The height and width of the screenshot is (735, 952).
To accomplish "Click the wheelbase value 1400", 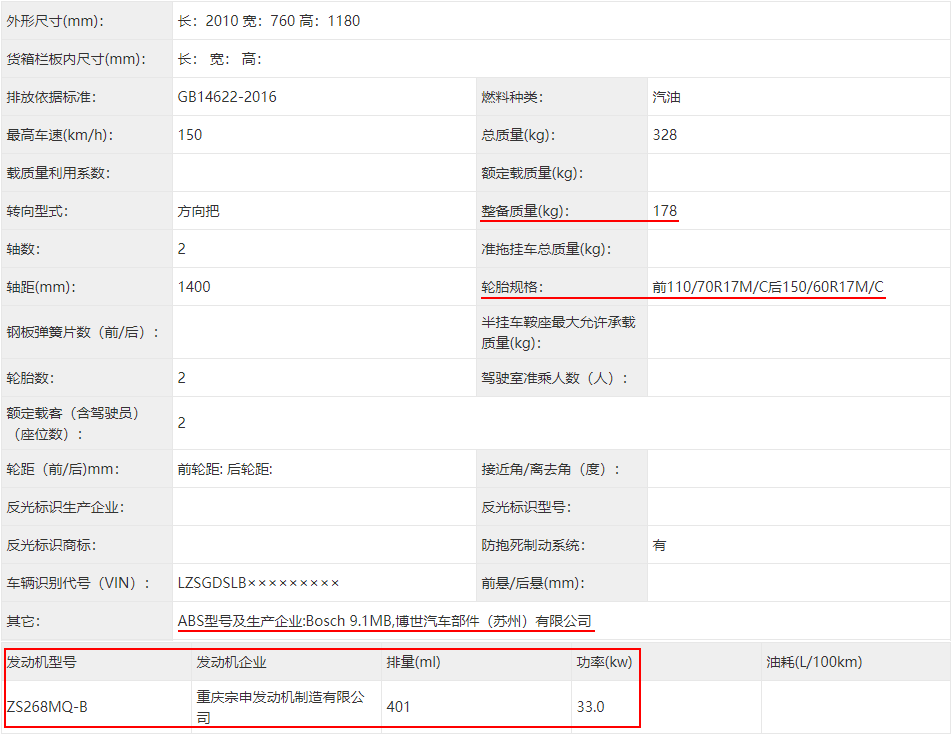I will click(194, 287).
